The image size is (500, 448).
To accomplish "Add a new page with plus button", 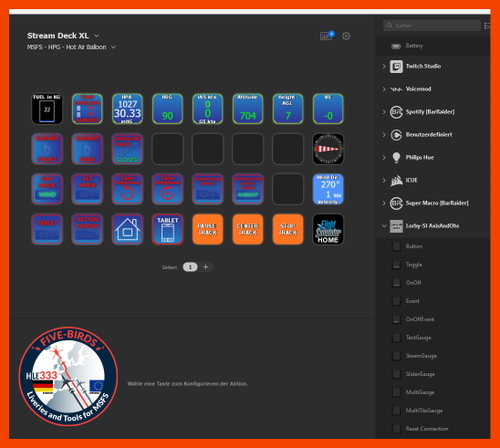I will coord(206,267).
